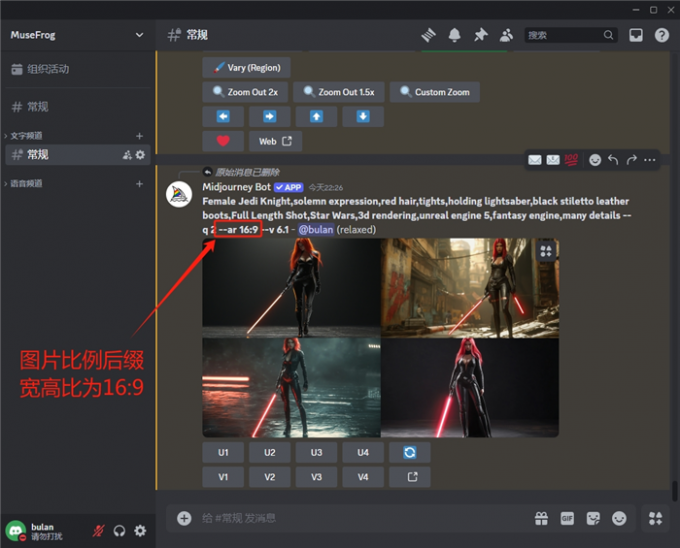
Task: Open apps icon overlay on image grid
Action: [x=546, y=251]
